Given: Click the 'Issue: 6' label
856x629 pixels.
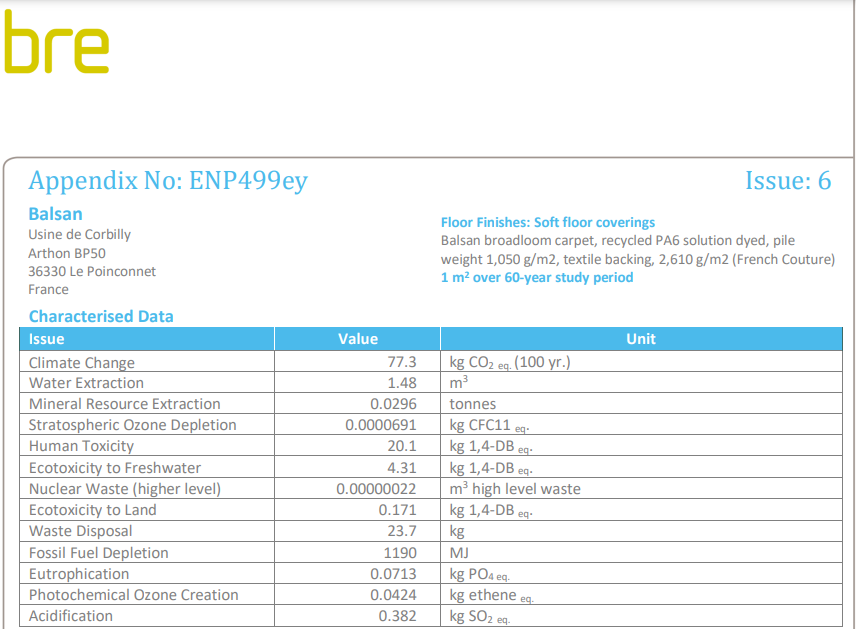Looking at the screenshot, I should tap(788, 180).
